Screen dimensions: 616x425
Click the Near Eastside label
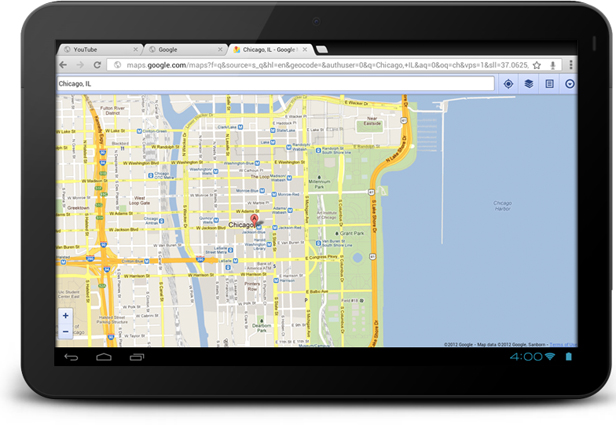tap(372, 121)
